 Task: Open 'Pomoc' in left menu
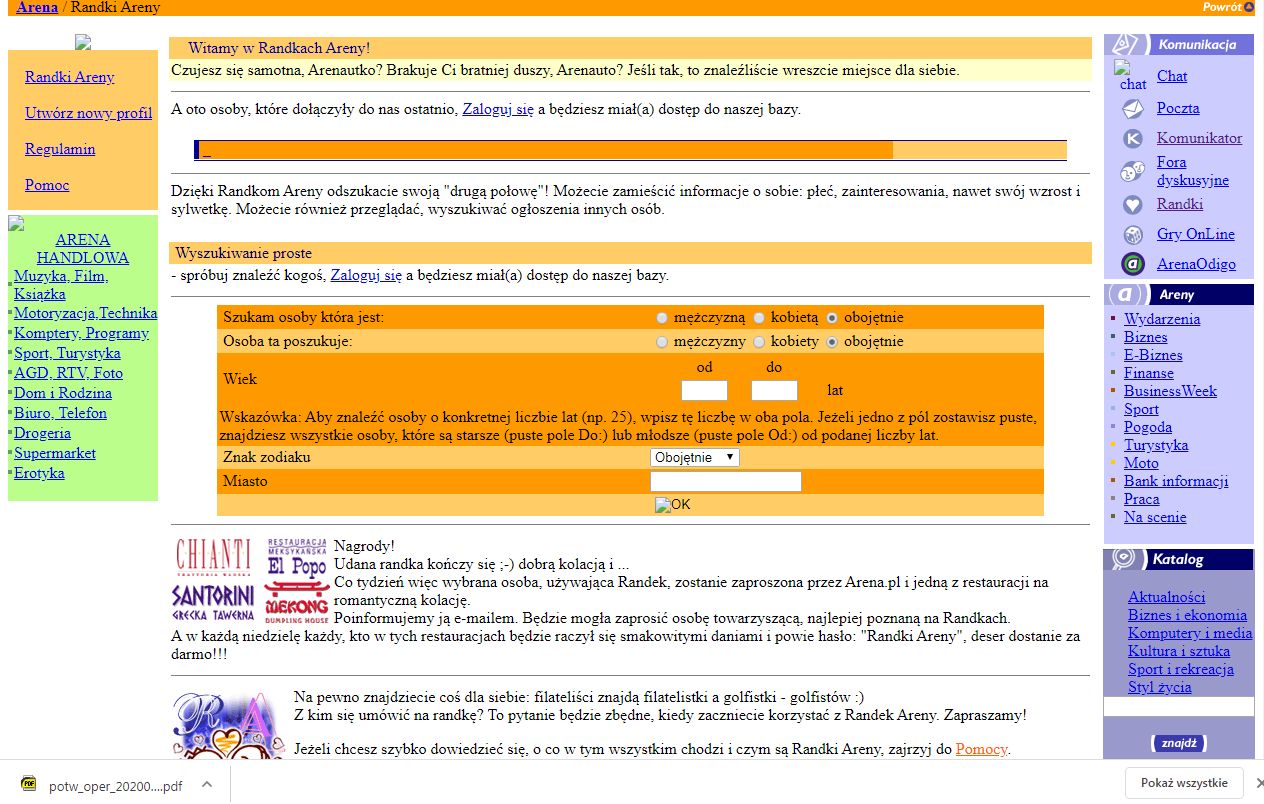[x=47, y=185]
